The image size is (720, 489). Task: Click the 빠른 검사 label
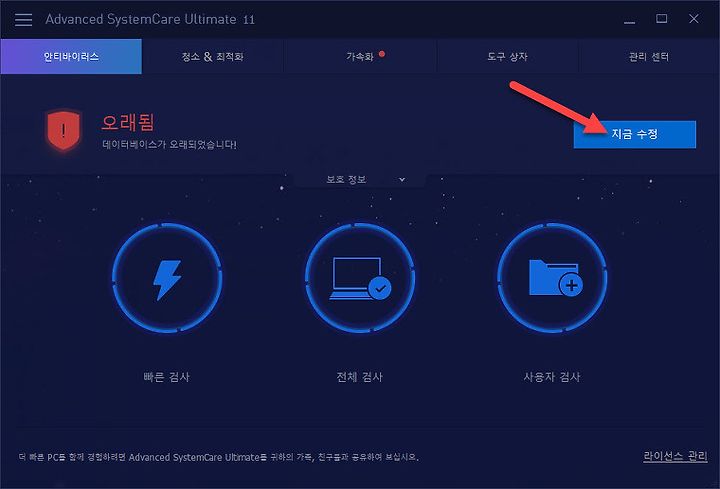click(167, 377)
